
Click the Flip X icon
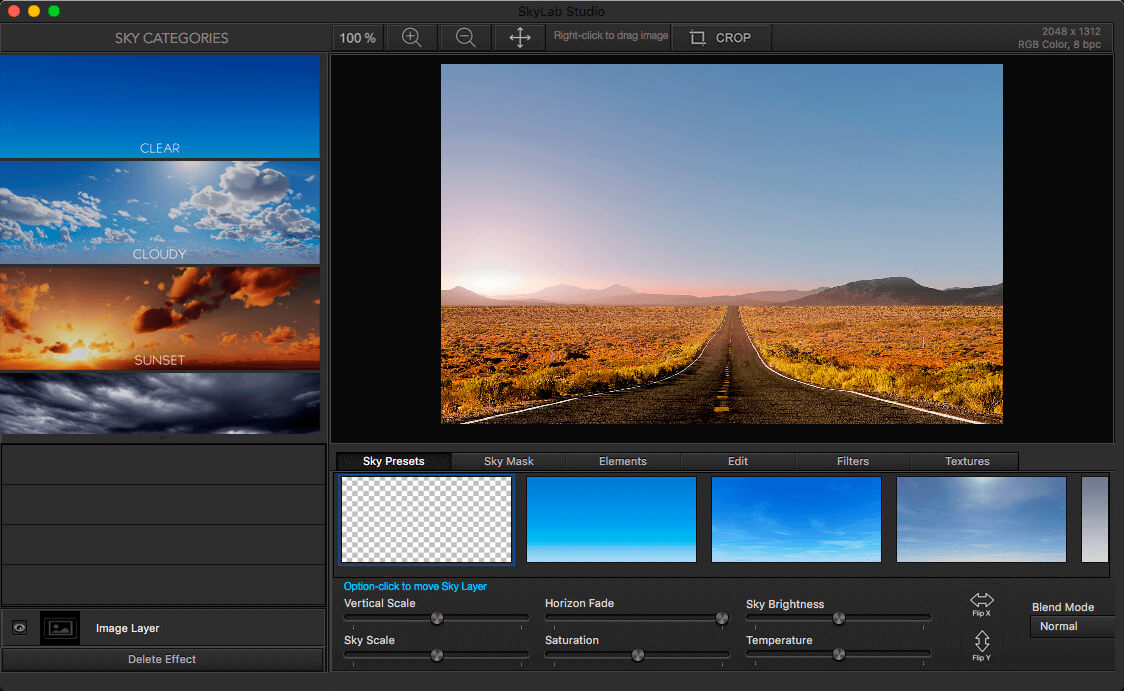click(981, 604)
